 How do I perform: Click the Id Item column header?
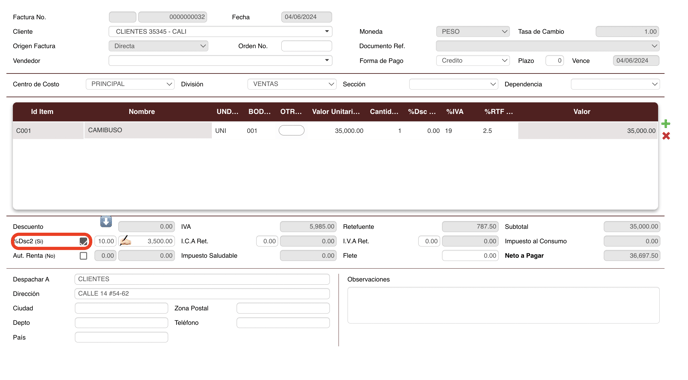(x=42, y=112)
